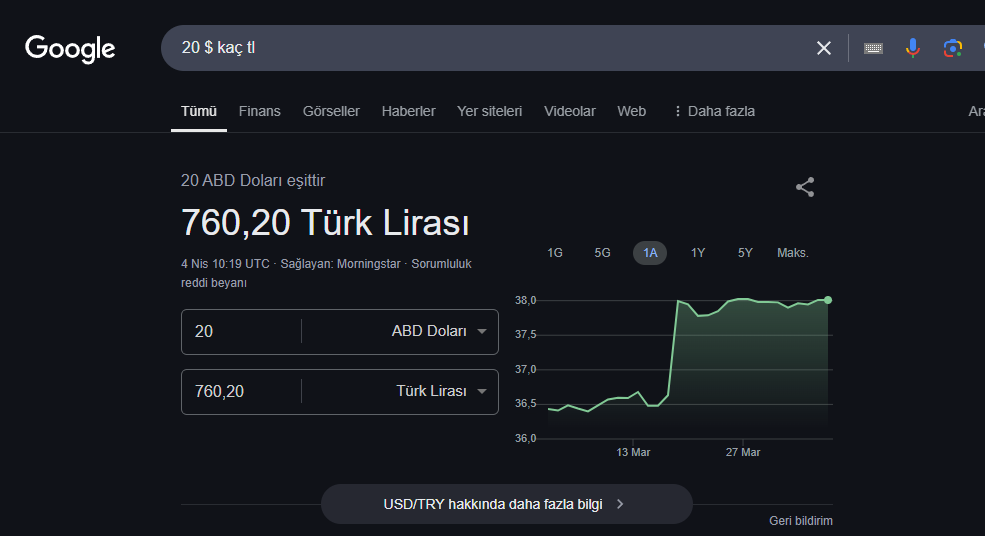Select the 1A chart range
This screenshot has width=985, height=536.
point(650,253)
